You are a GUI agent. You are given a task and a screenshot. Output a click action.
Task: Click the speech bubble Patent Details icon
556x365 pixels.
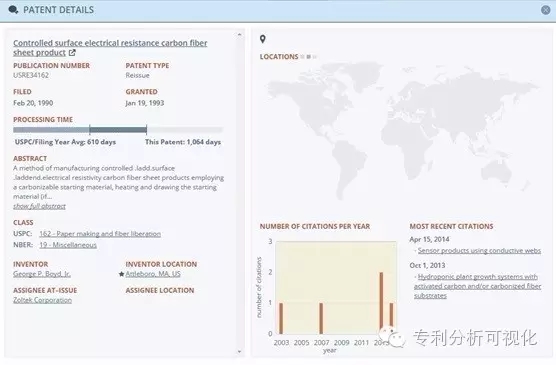pos(13,10)
